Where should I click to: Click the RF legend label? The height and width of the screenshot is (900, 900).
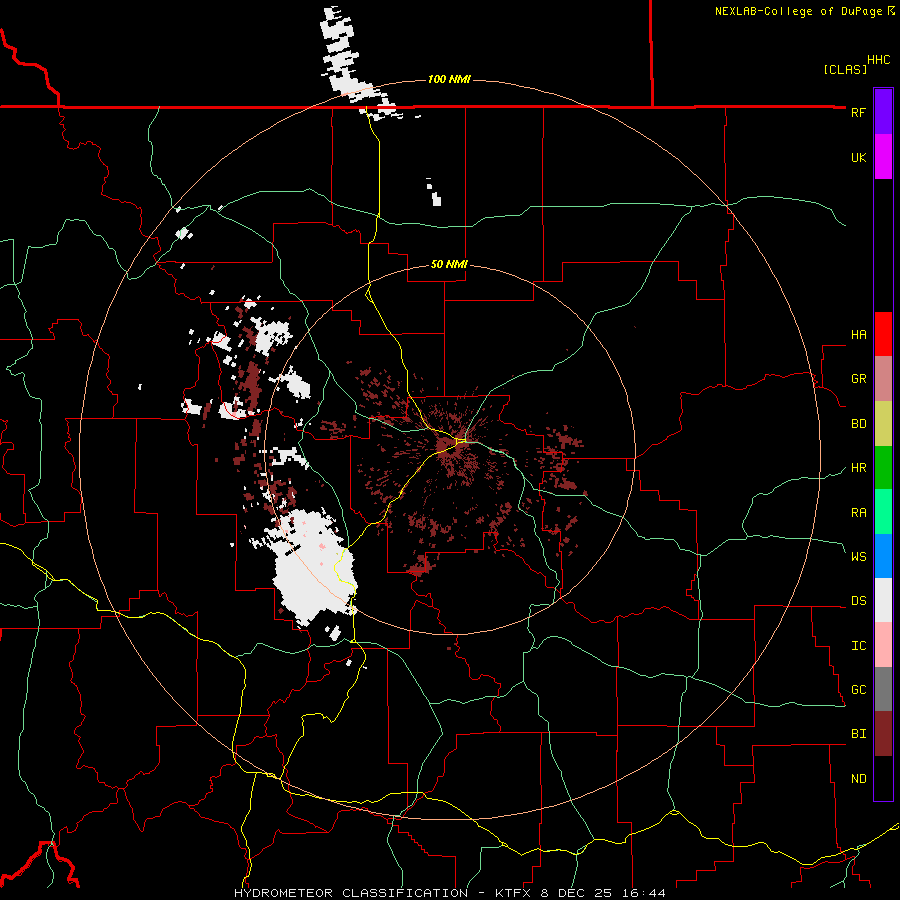click(858, 112)
